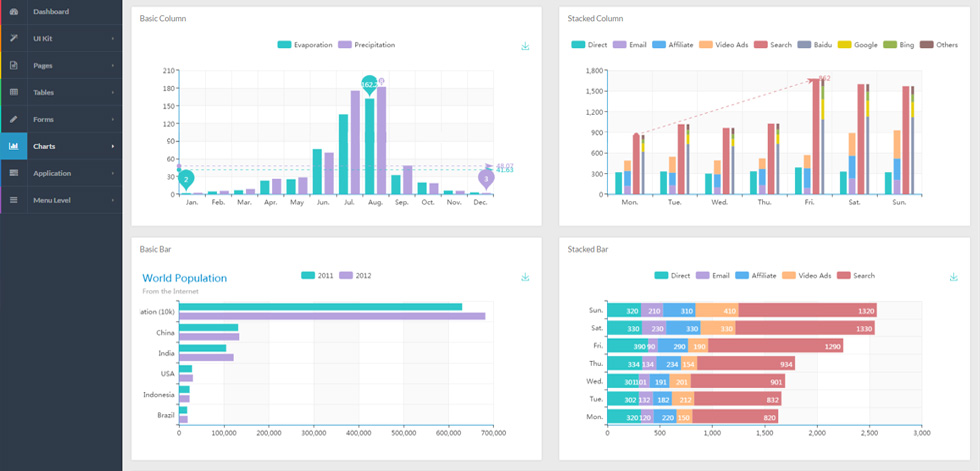Toggle Affiliate series in Stacked Column legend

(672, 45)
